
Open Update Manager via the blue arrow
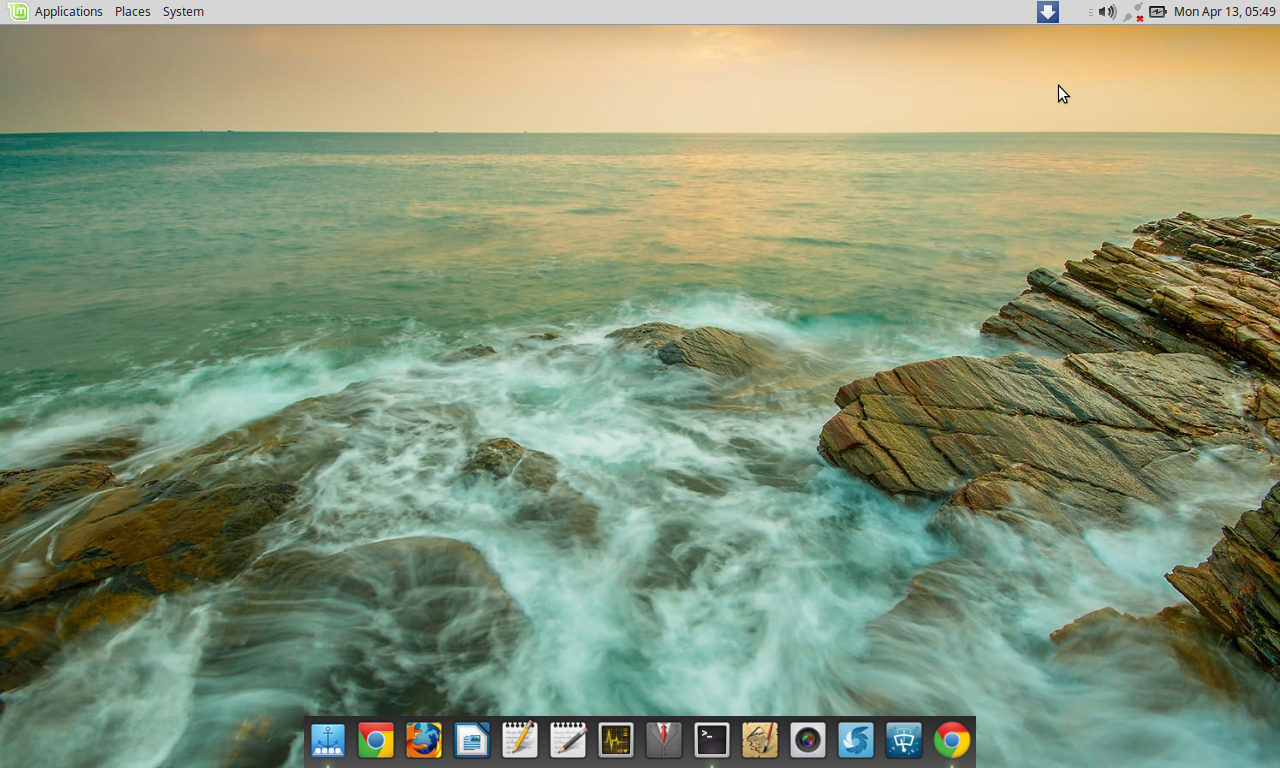coord(1046,11)
